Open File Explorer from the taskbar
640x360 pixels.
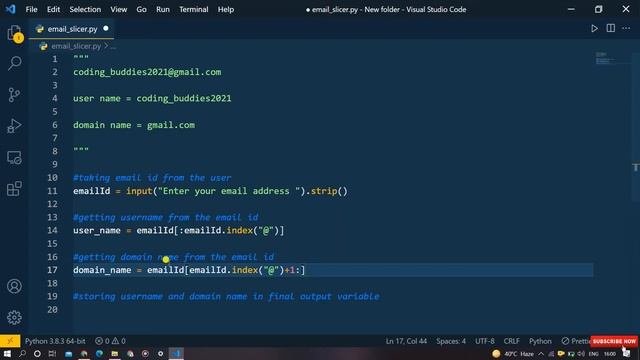tap(115, 353)
